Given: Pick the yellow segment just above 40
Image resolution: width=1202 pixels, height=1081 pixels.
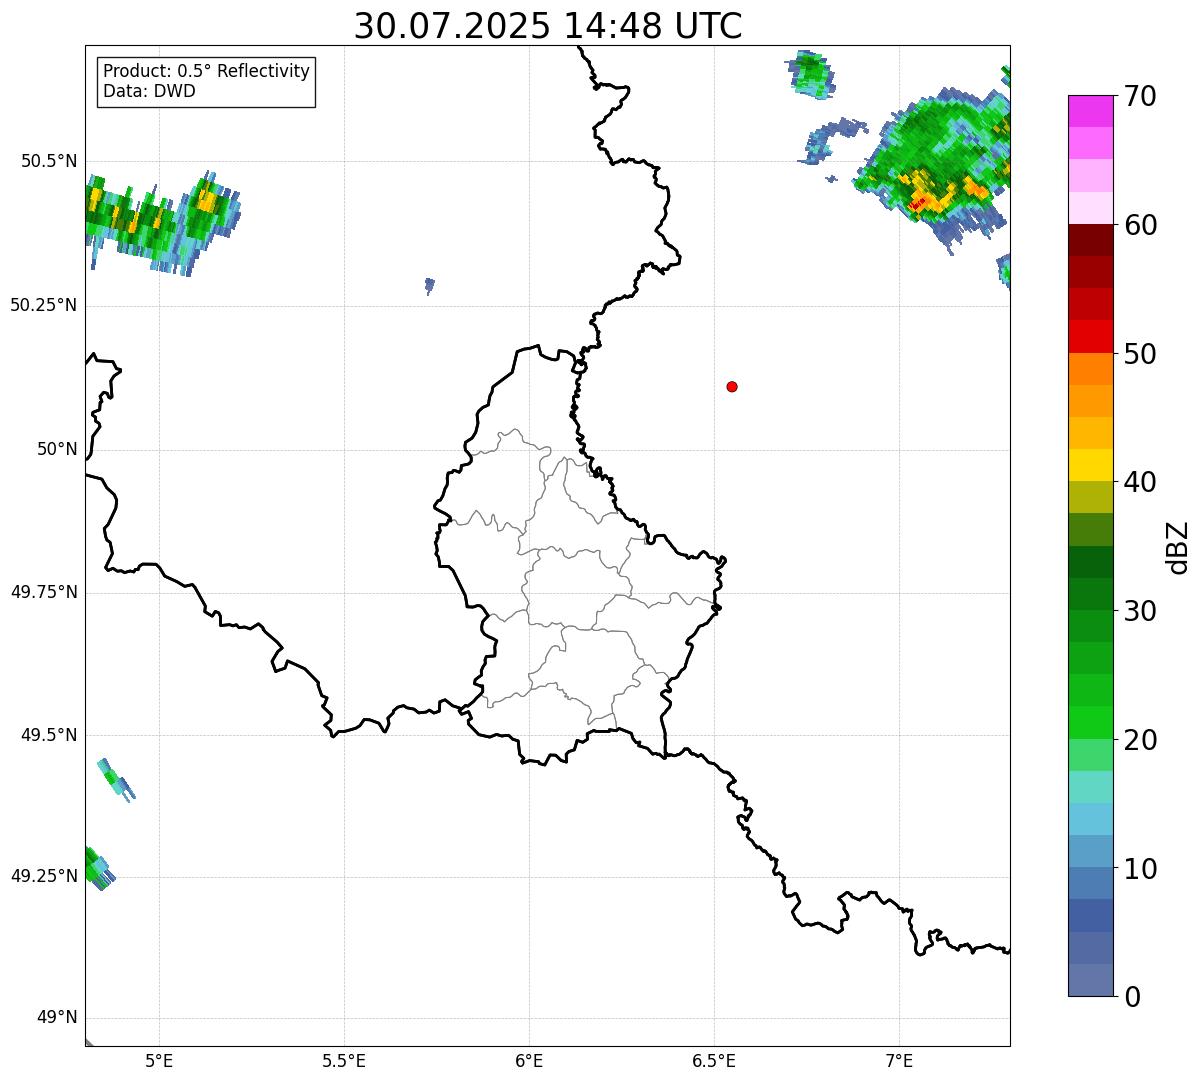Looking at the screenshot, I should (x=1091, y=465).
